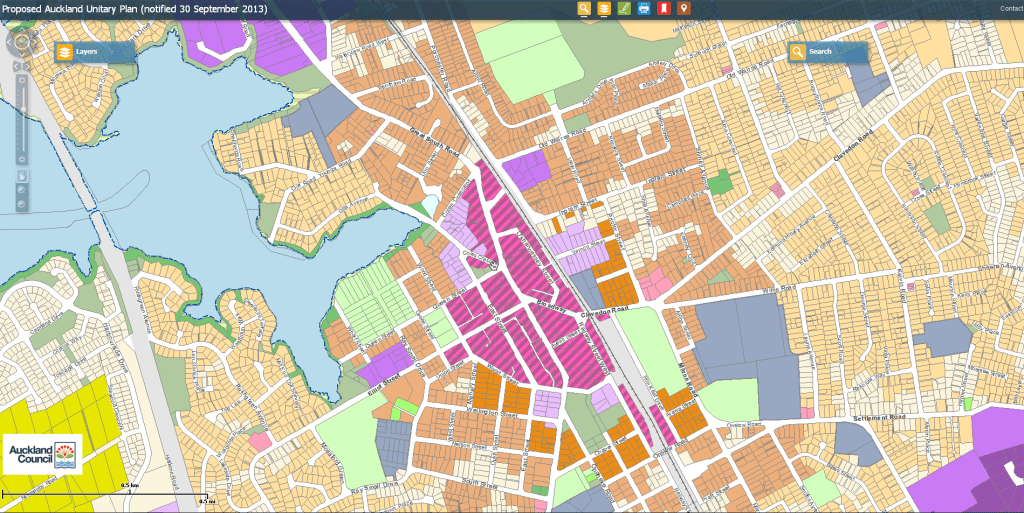Viewport: 1024px width, 513px height.
Task: Click the compass navigation wheel at top left
Action: pos(21,42)
